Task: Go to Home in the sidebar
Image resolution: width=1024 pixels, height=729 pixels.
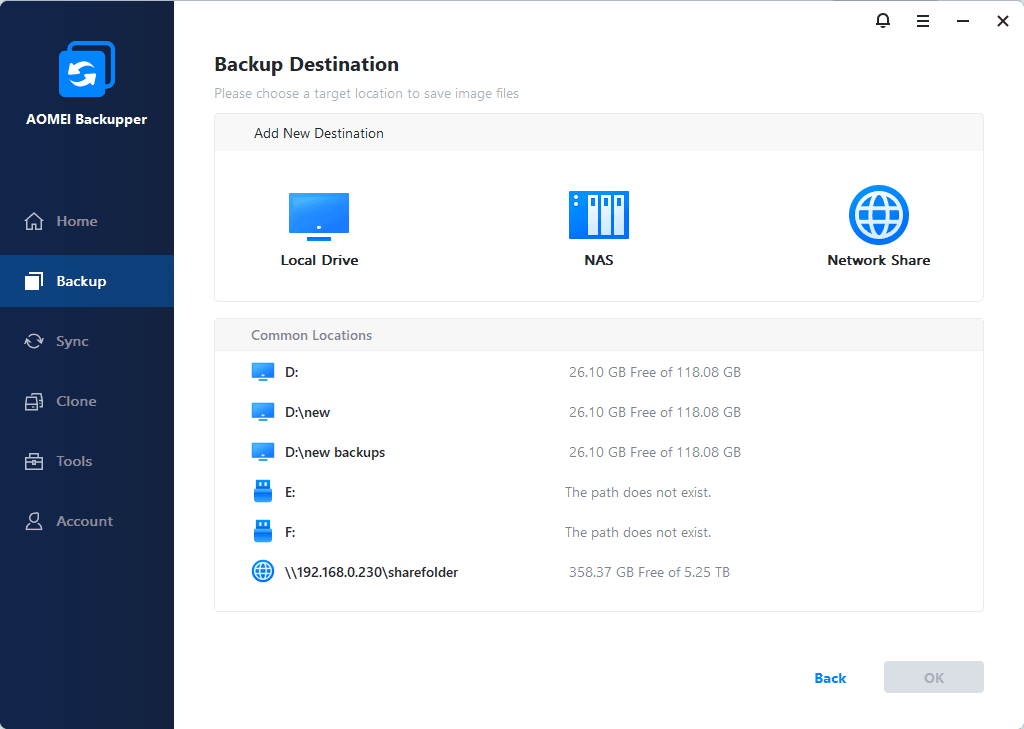Action: click(76, 221)
